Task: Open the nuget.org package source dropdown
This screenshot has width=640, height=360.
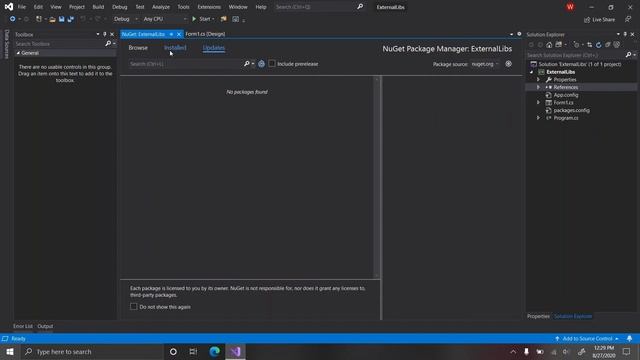Action: (485, 64)
